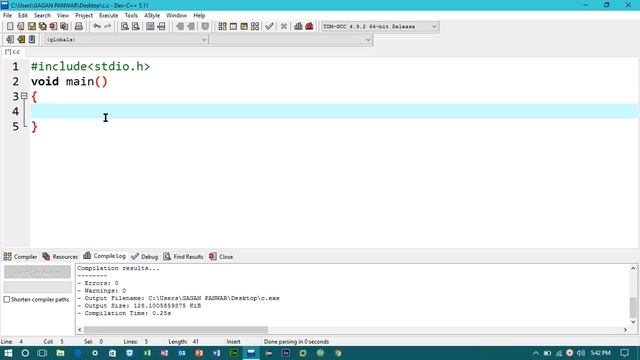Click the Redo arrow icon

tap(108, 27)
